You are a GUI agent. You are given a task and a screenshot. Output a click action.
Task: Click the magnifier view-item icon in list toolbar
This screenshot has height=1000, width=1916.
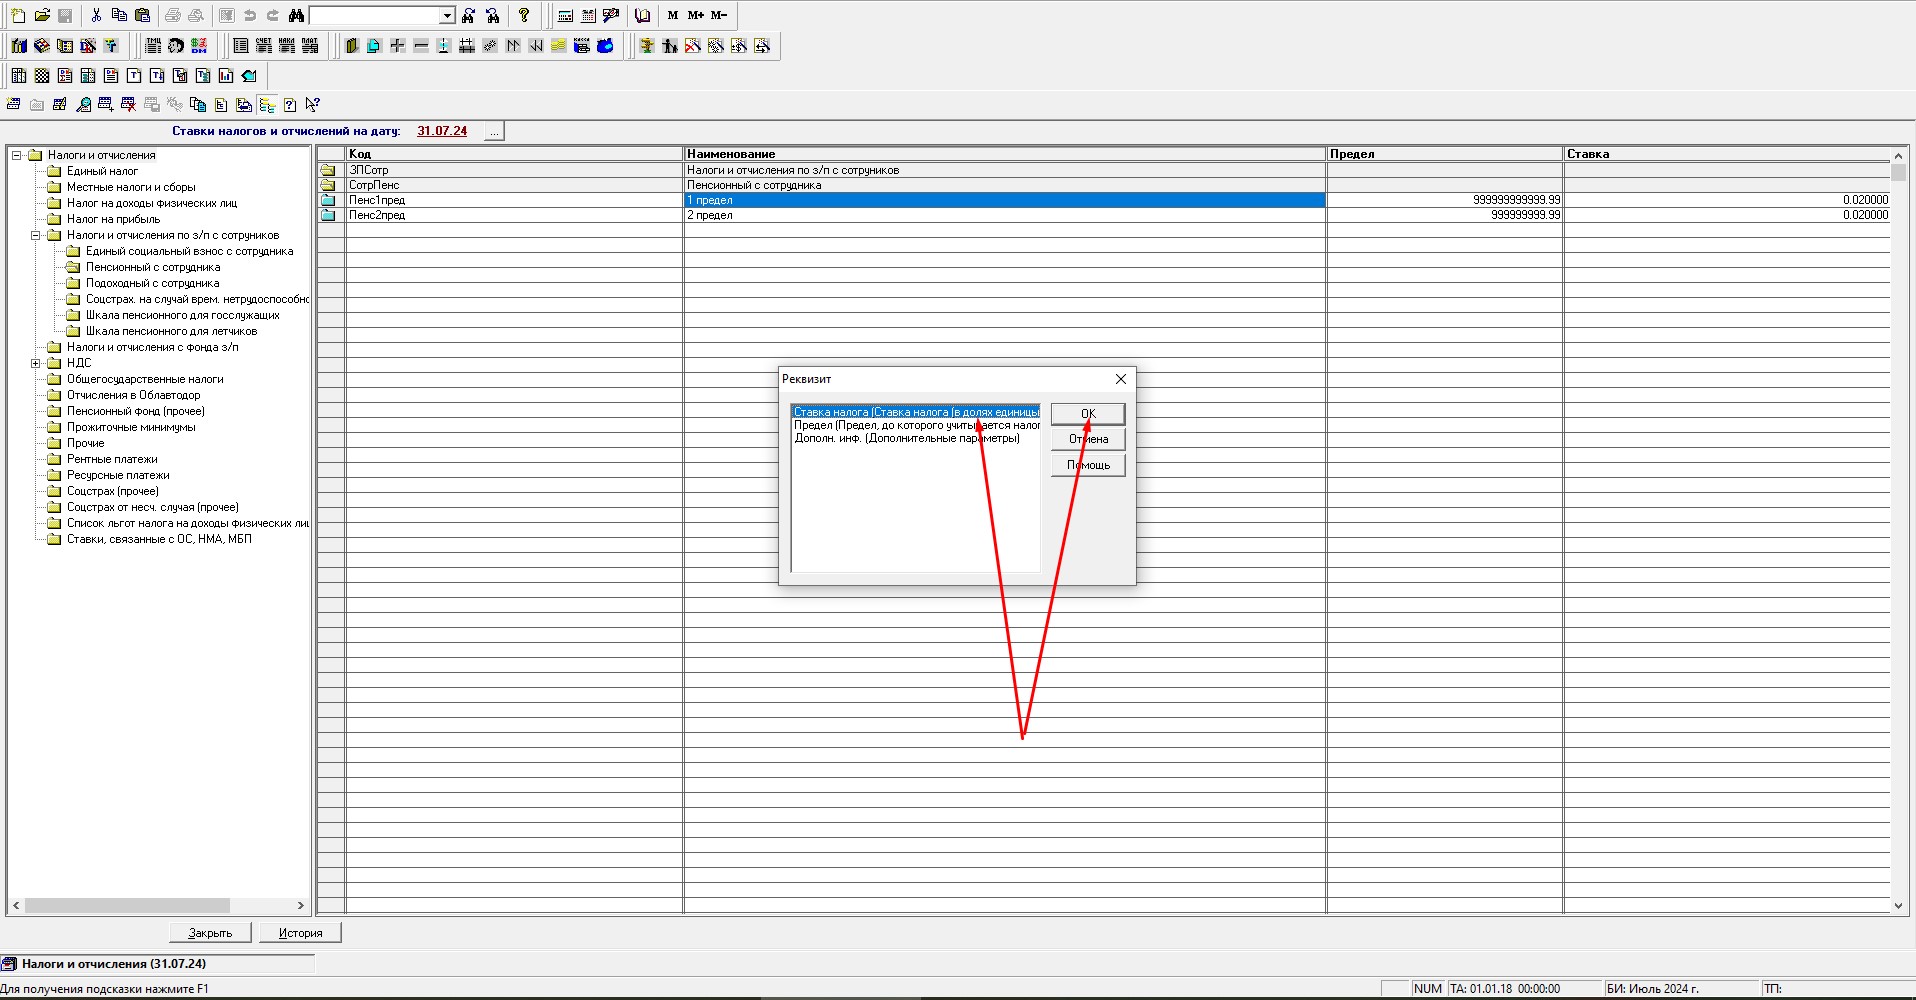tap(84, 104)
